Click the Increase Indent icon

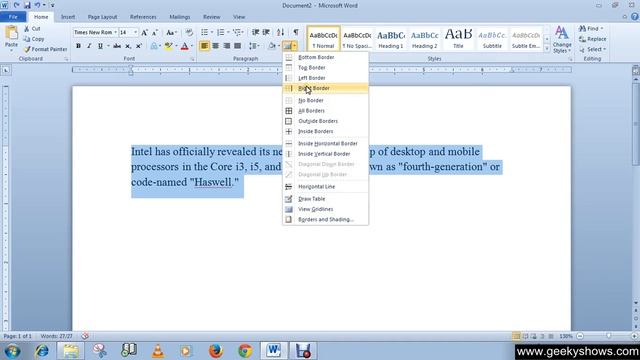coord(266,32)
